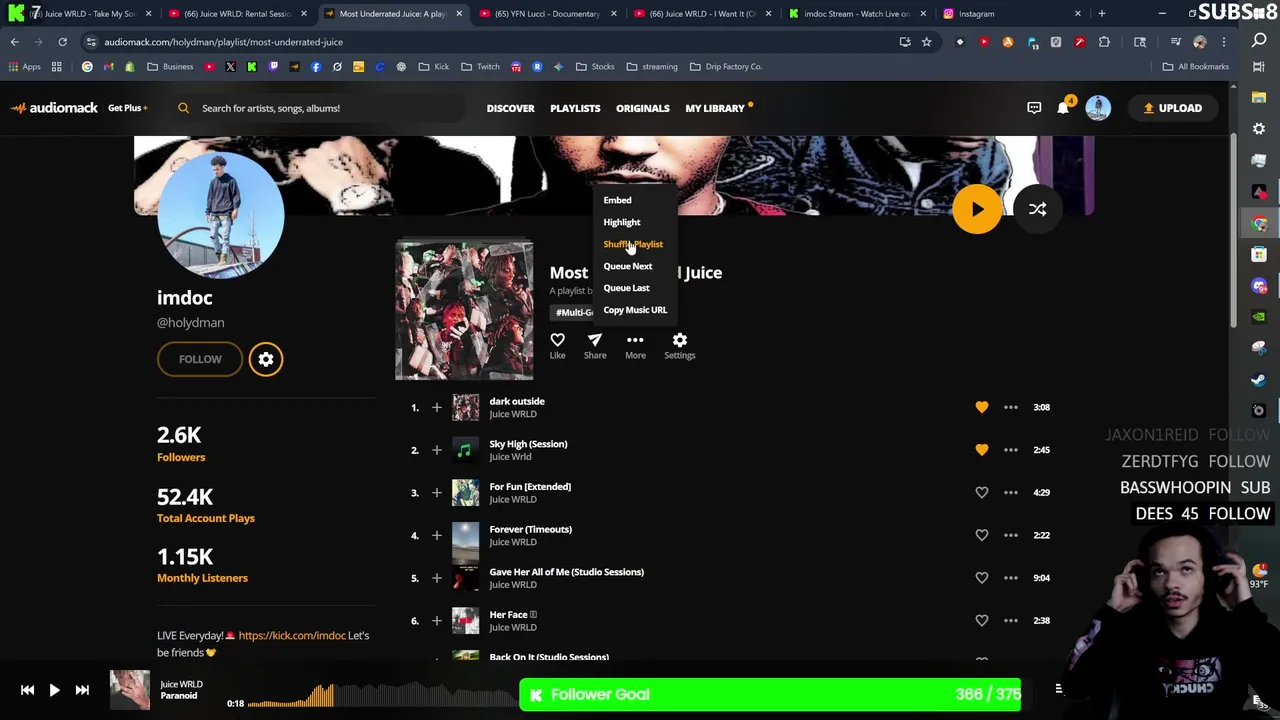Unlike the Sky High (Session) heart
The image size is (1280, 720).
[x=981, y=450]
